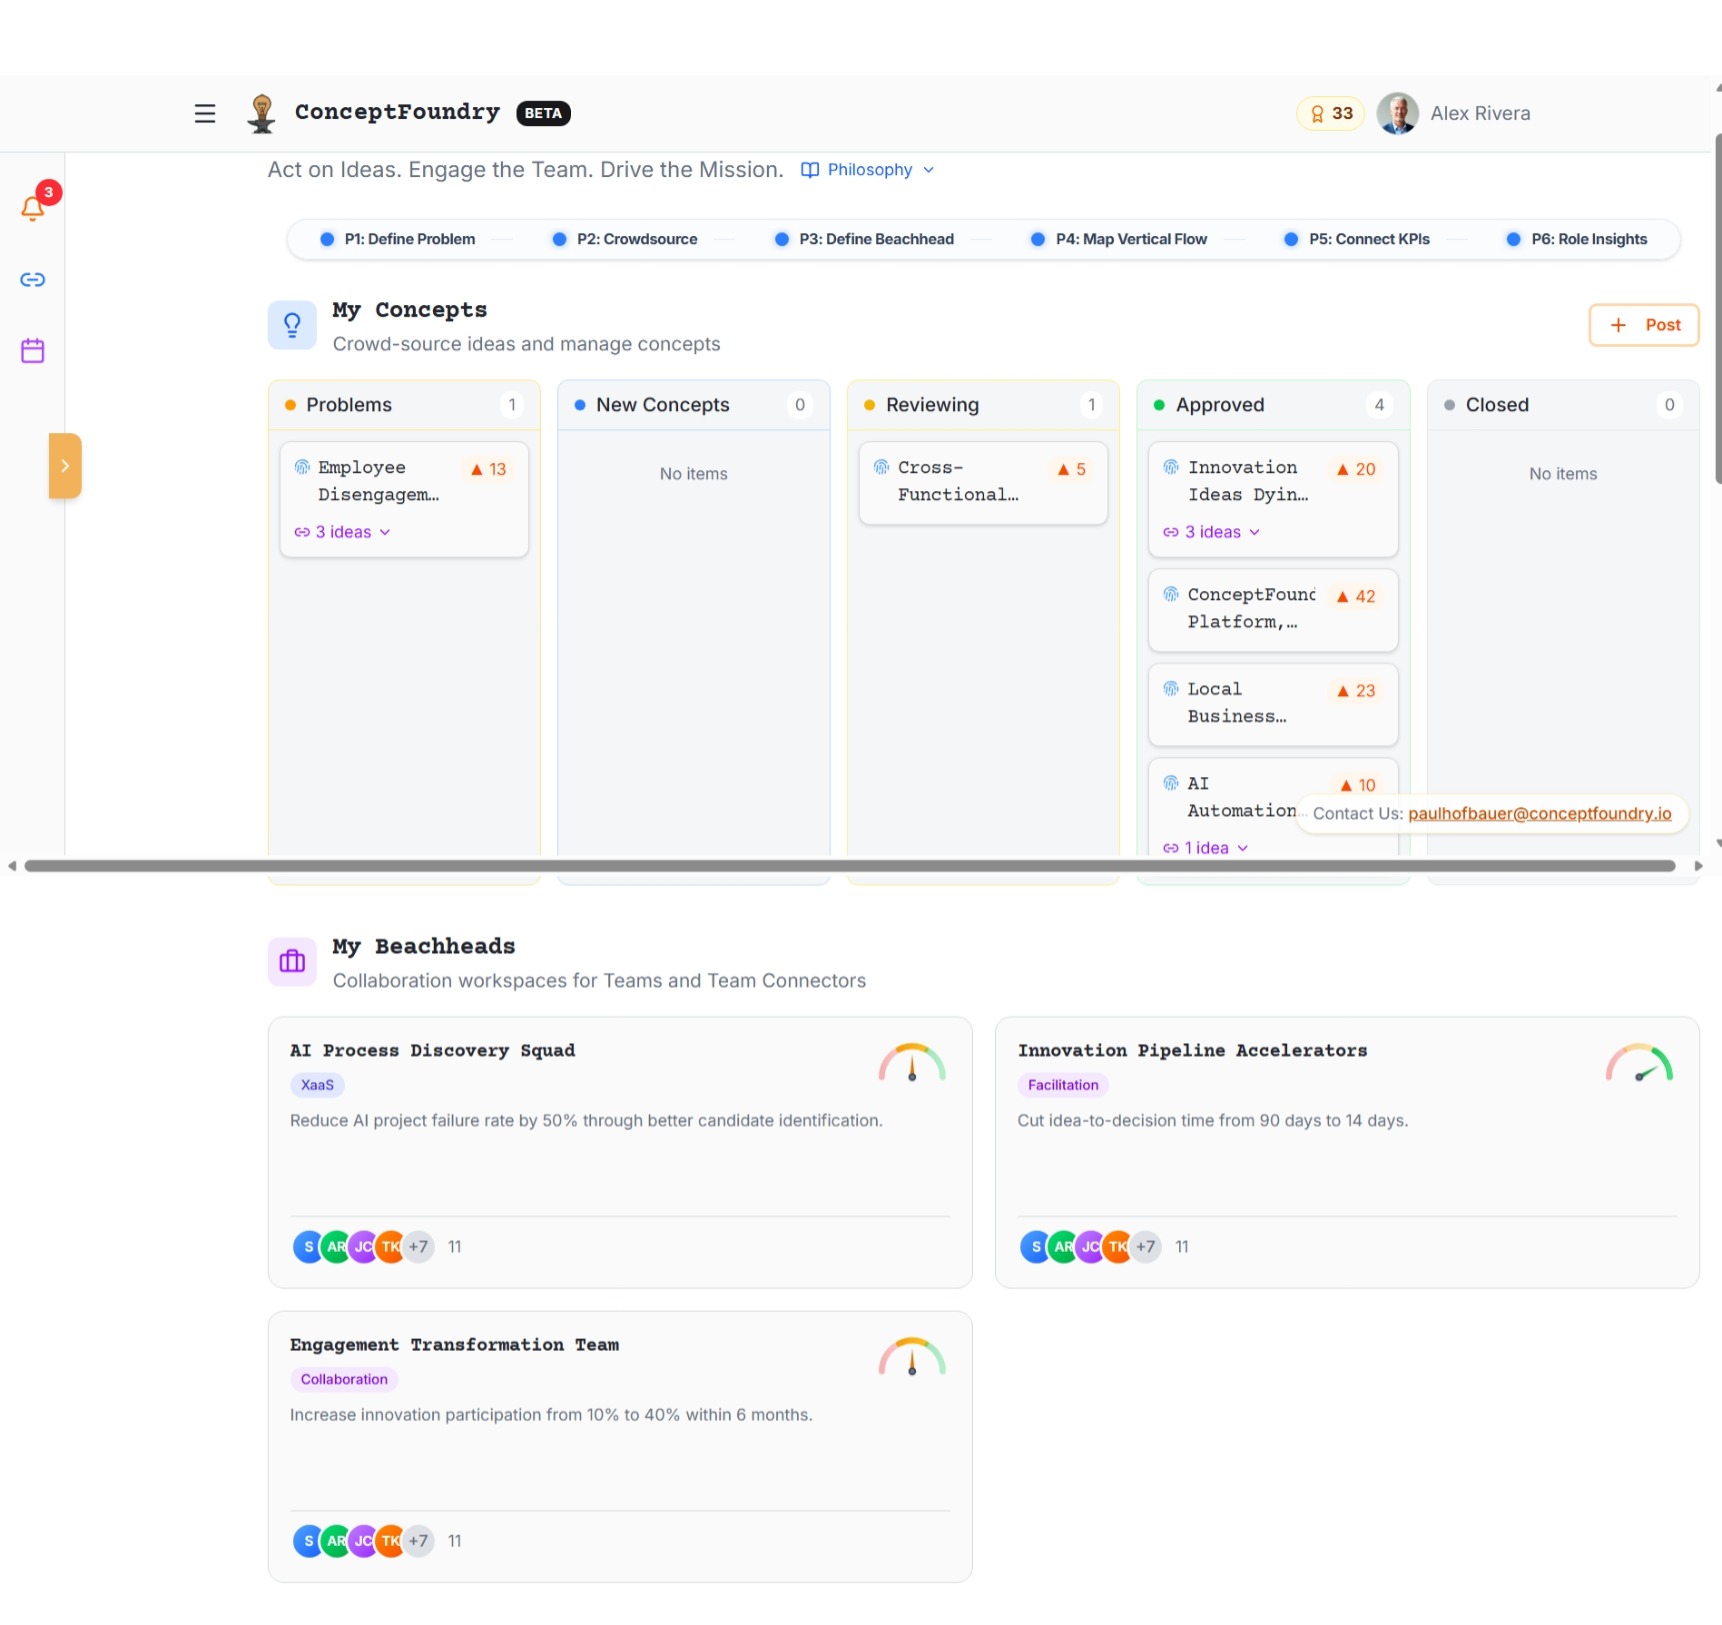Click the horizontal scrollbar under concepts board
Image resolution: width=1722 pixels, height=1625 pixels.
[850, 866]
